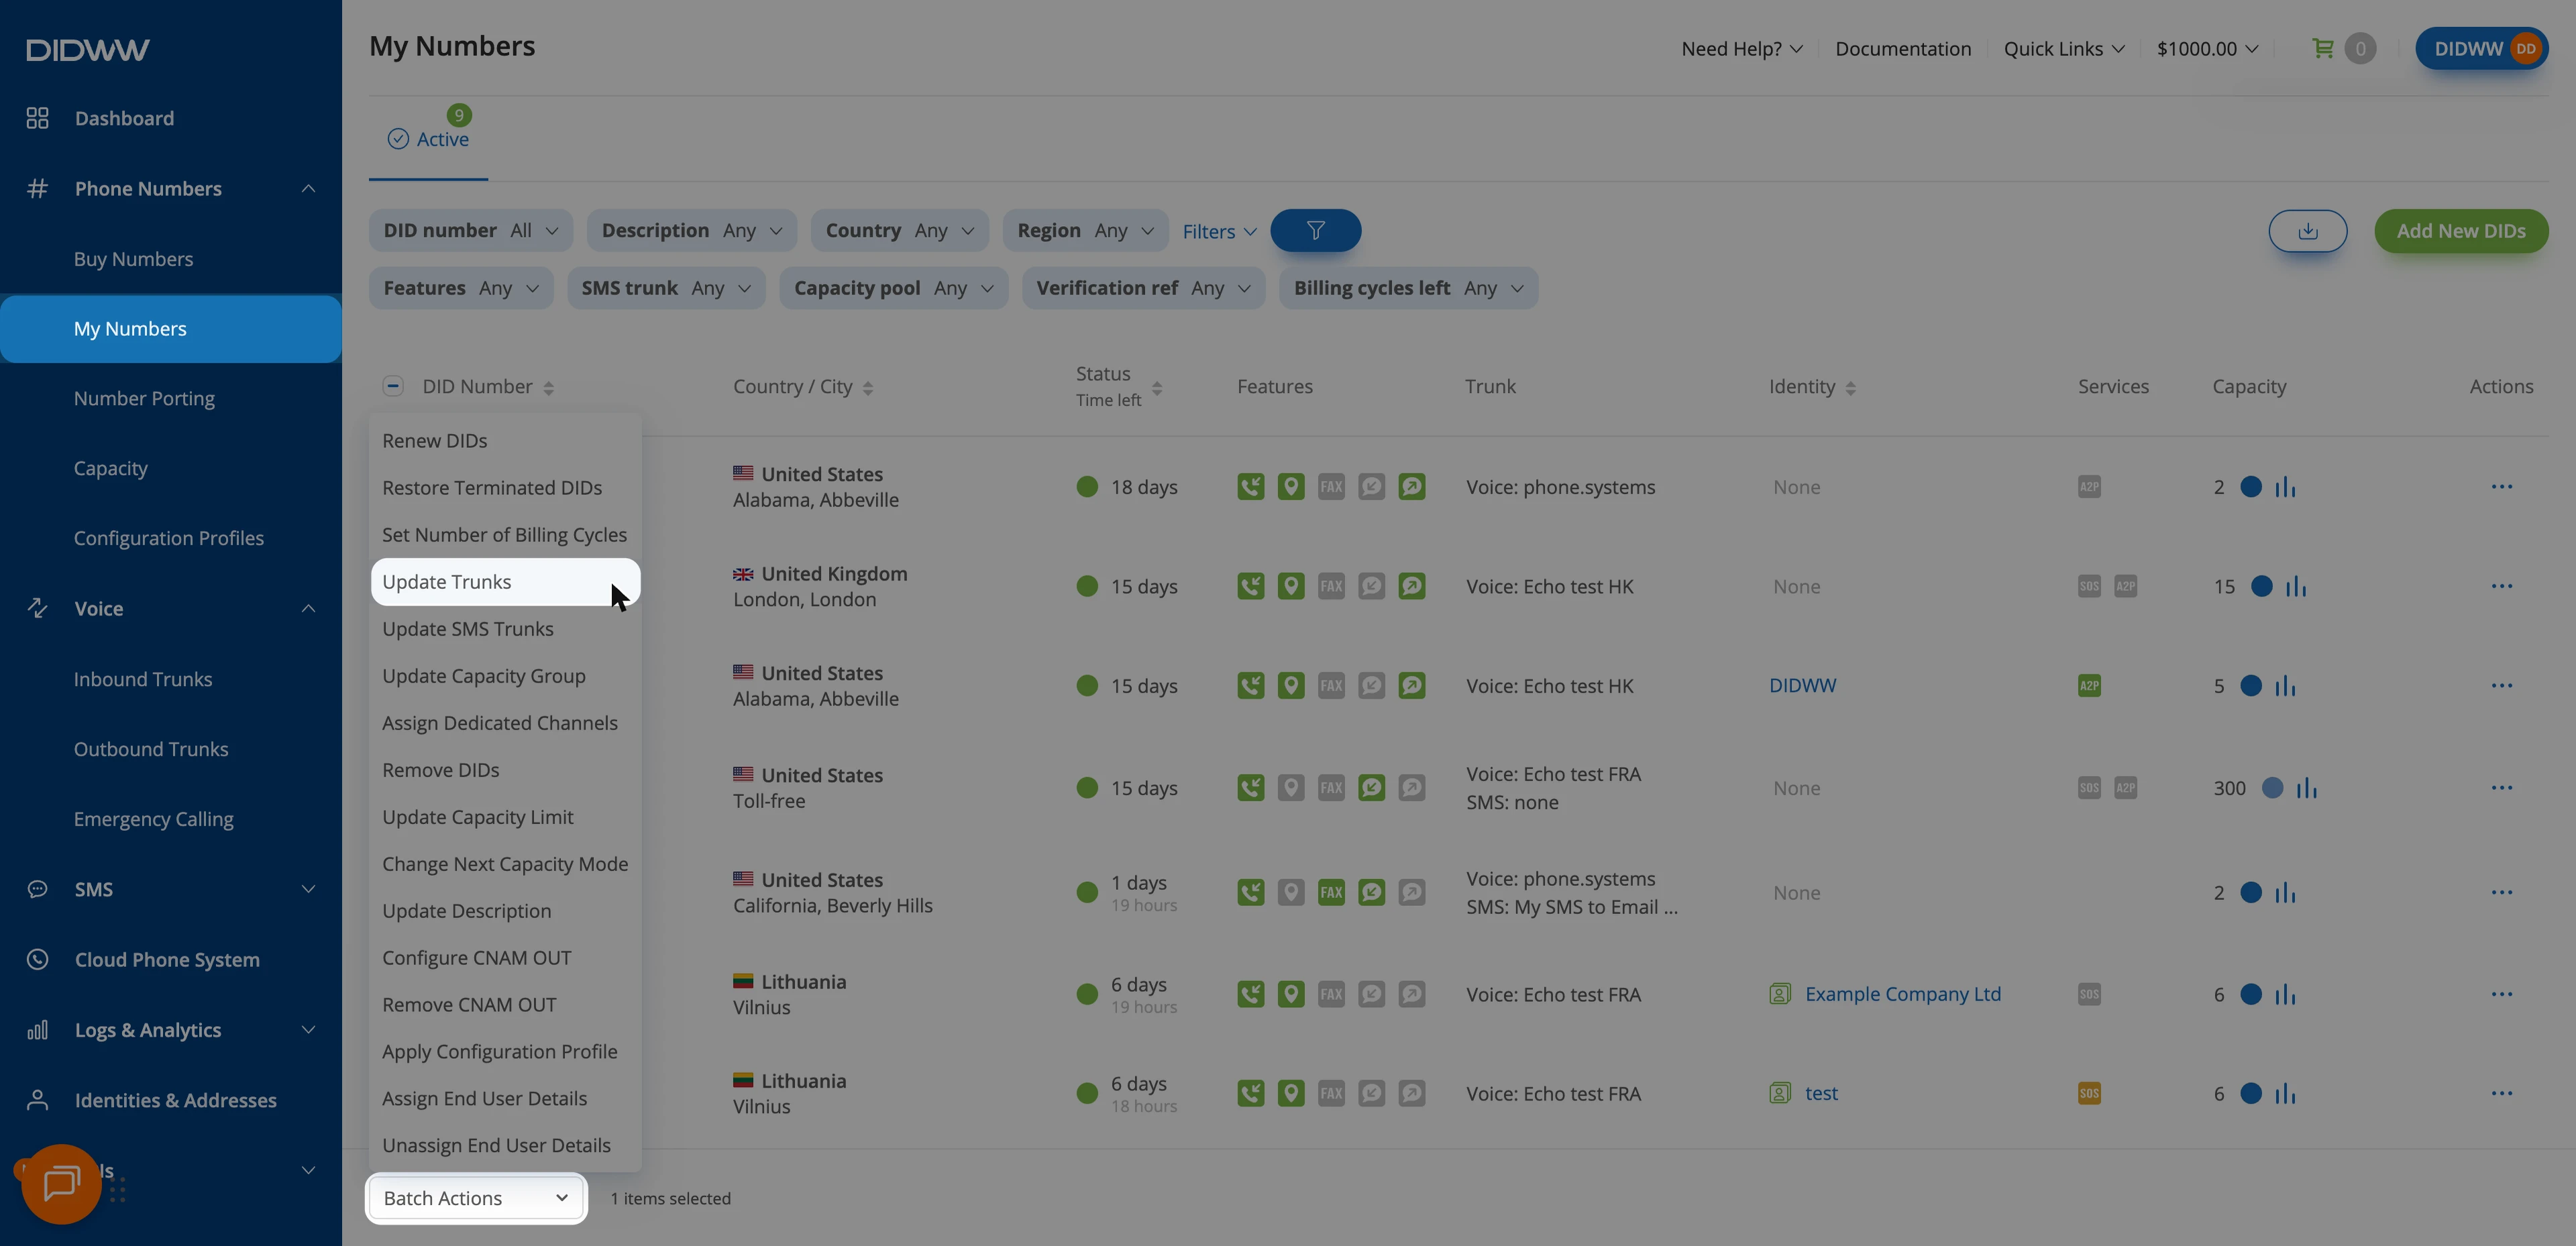Select Update Trunks from batch menu
This screenshot has height=1246, width=2576.
(x=505, y=582)
